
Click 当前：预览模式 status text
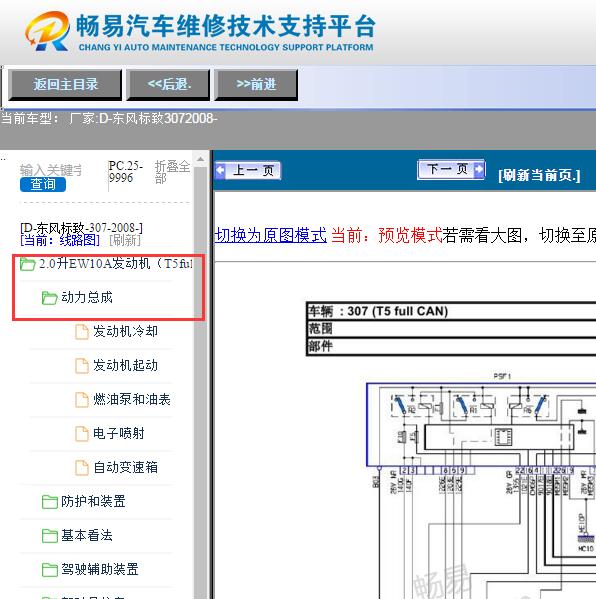[x=386, y=235]
